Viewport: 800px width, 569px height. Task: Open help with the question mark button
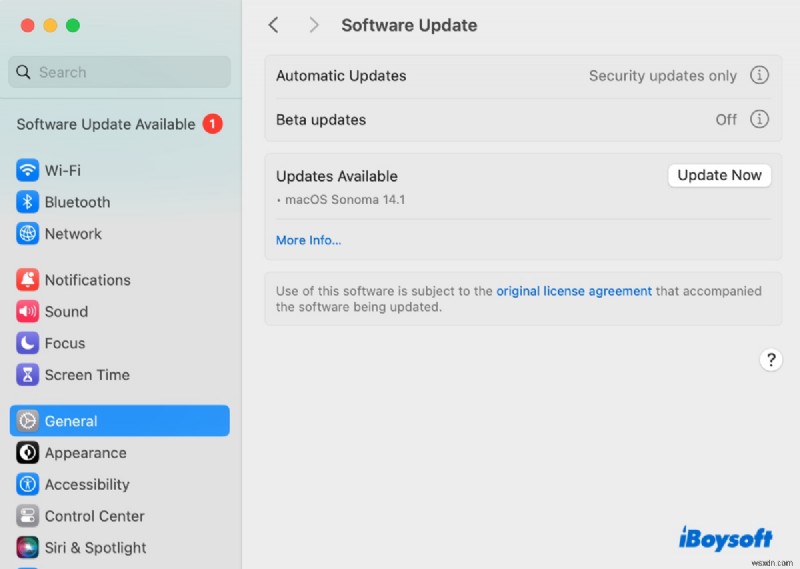[771, 359]
